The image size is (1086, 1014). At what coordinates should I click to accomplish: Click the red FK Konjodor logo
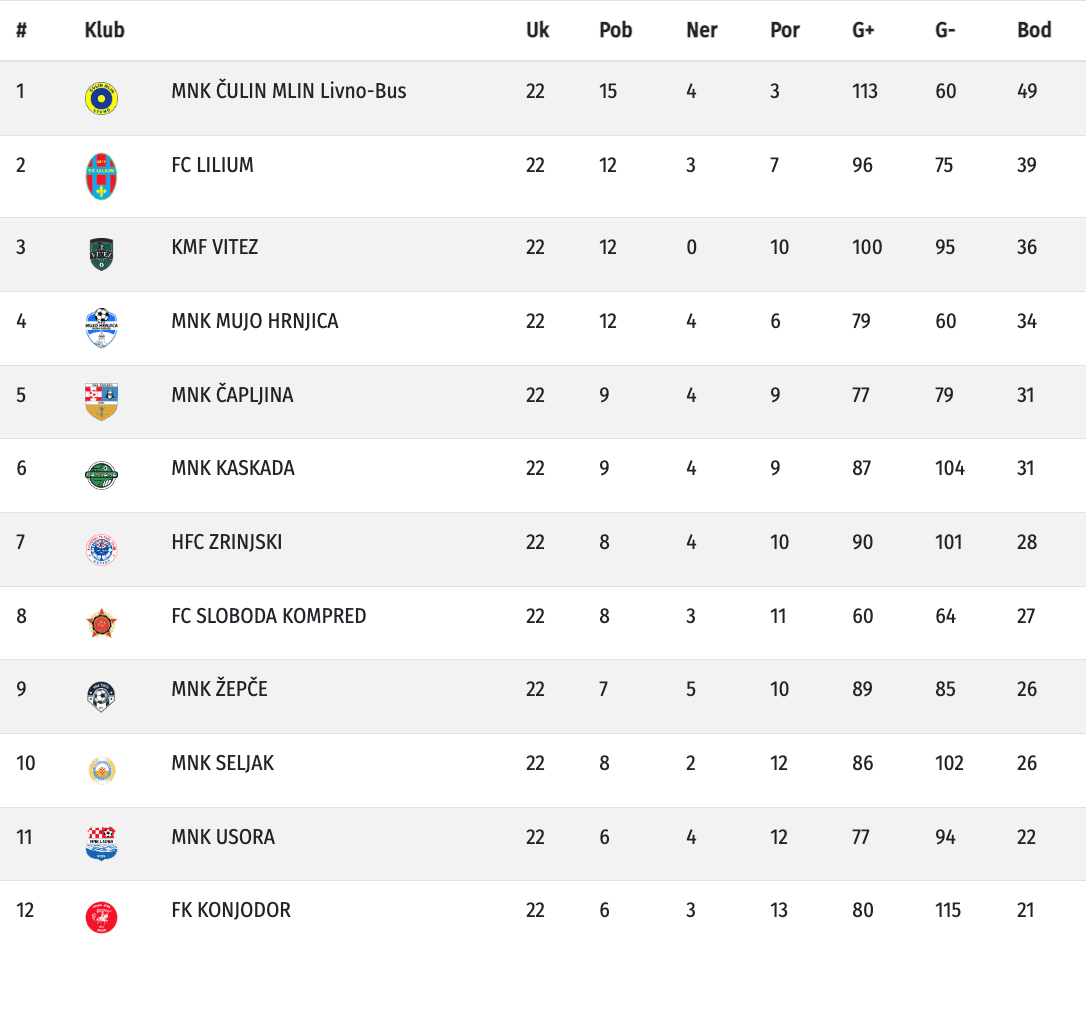(101, 917)
